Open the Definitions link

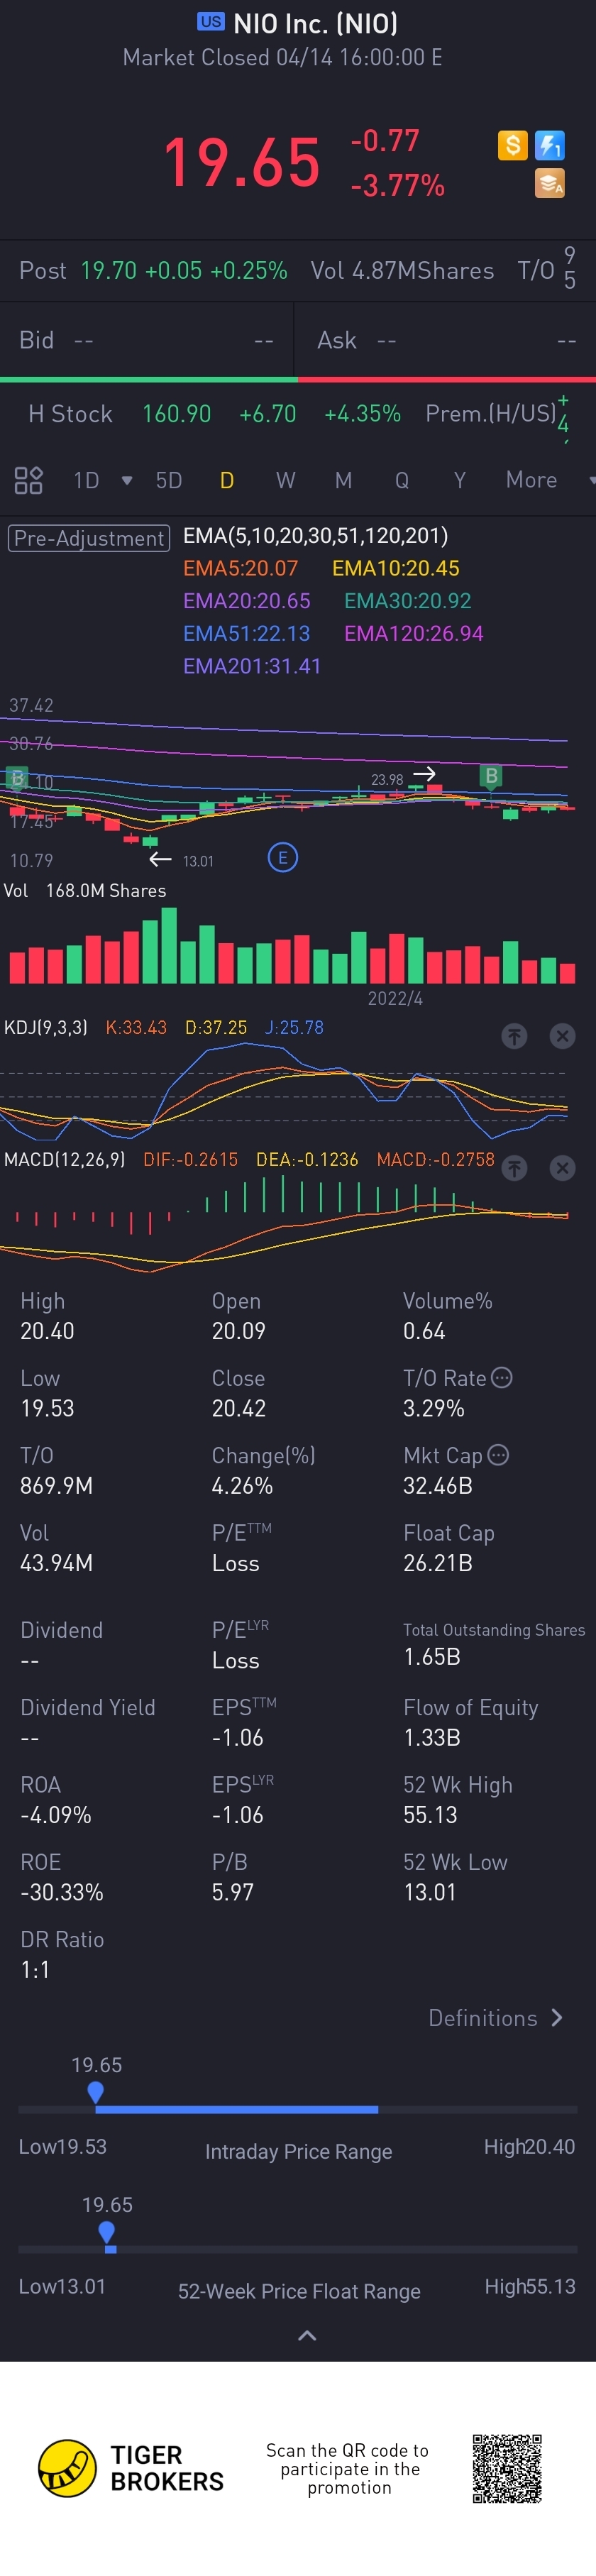[495, 2018]
